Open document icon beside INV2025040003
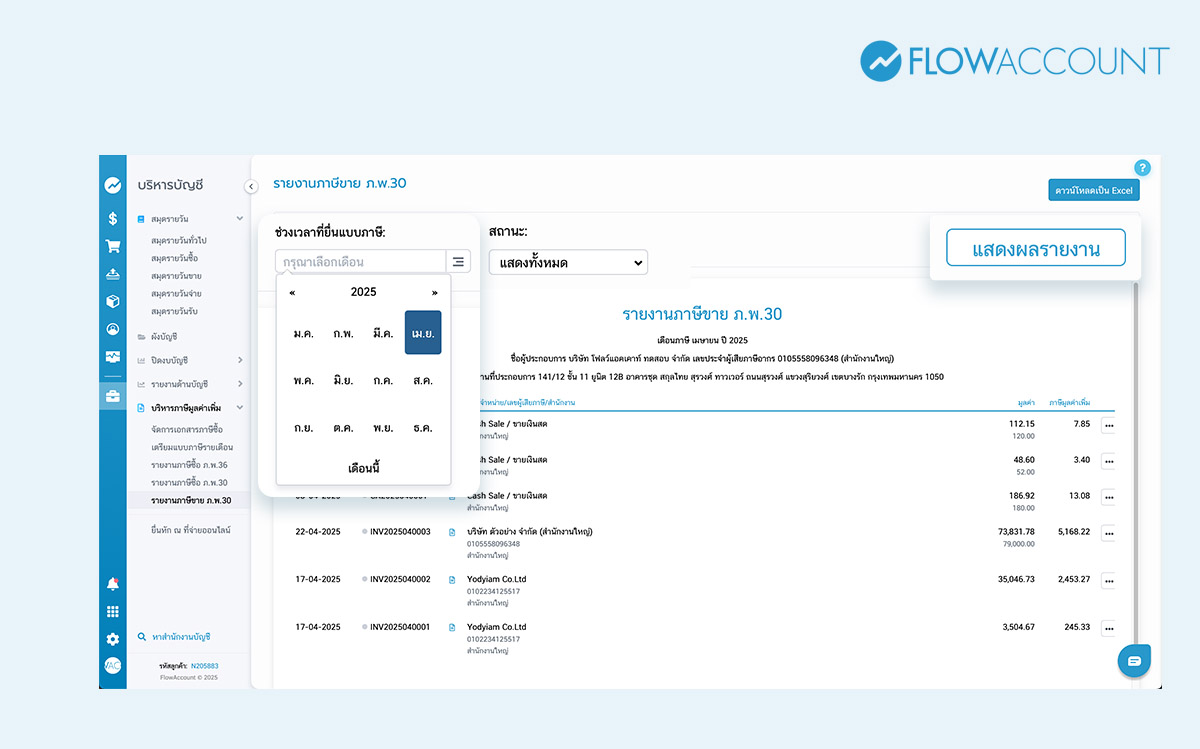Viewport: 1200px width, 749px height. point(452,532)
